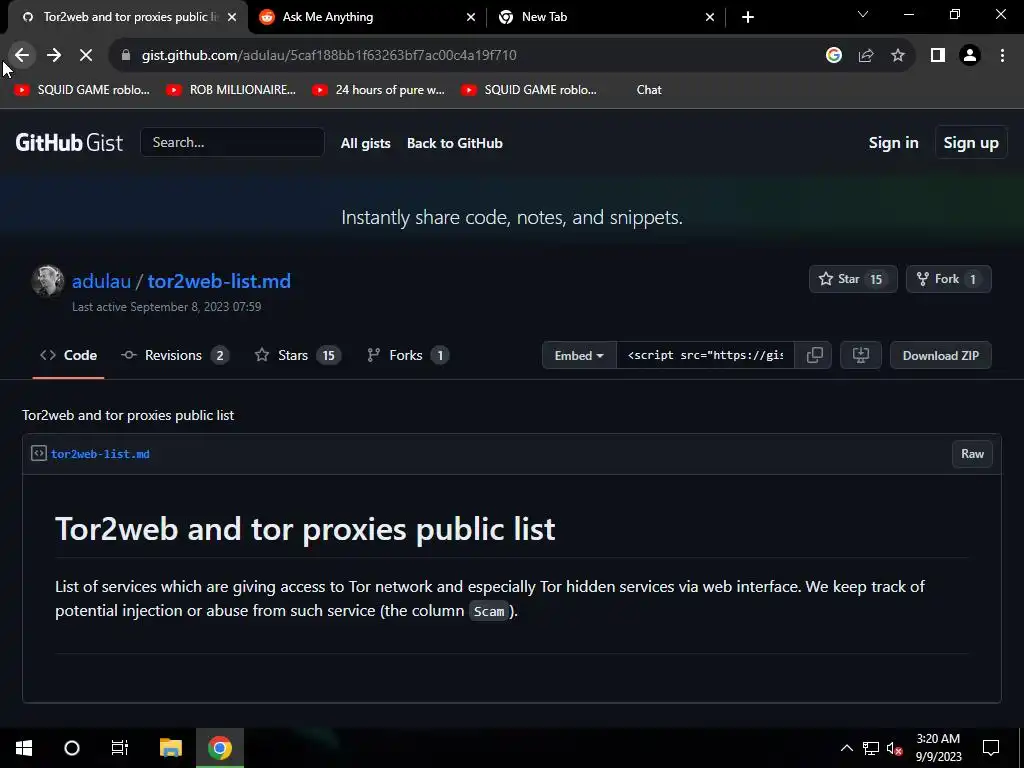
Task: Open tor2web-list.md gist title link
Action: point(219,281)
